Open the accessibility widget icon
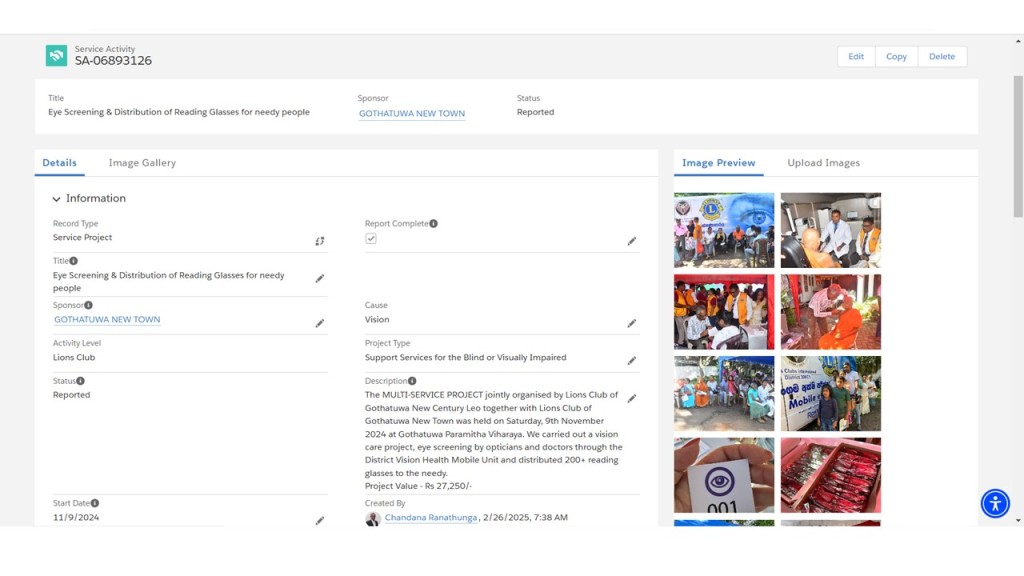The height and width of the screenshot is (576, 1024). [995, 504]
